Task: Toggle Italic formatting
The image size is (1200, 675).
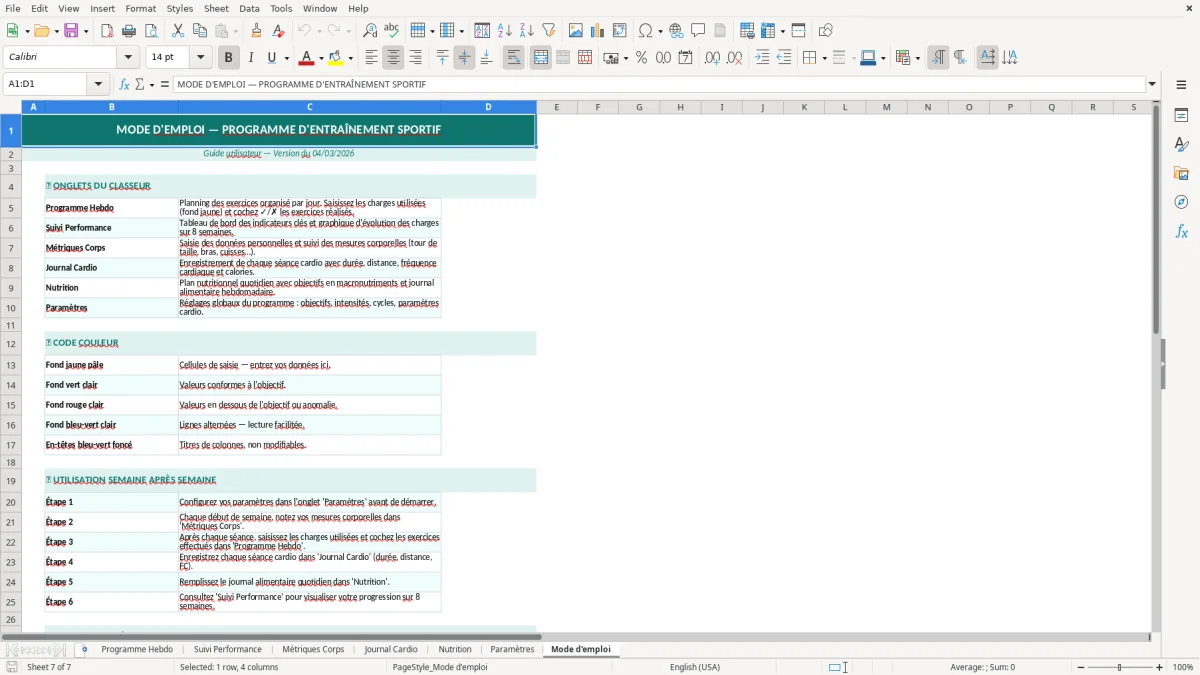Action: coord(251,58)
